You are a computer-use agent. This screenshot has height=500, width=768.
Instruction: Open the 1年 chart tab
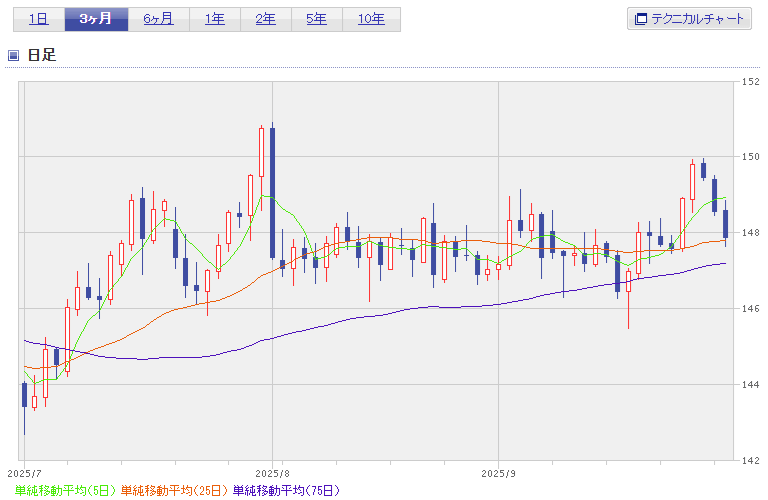[x=214, y=19]
